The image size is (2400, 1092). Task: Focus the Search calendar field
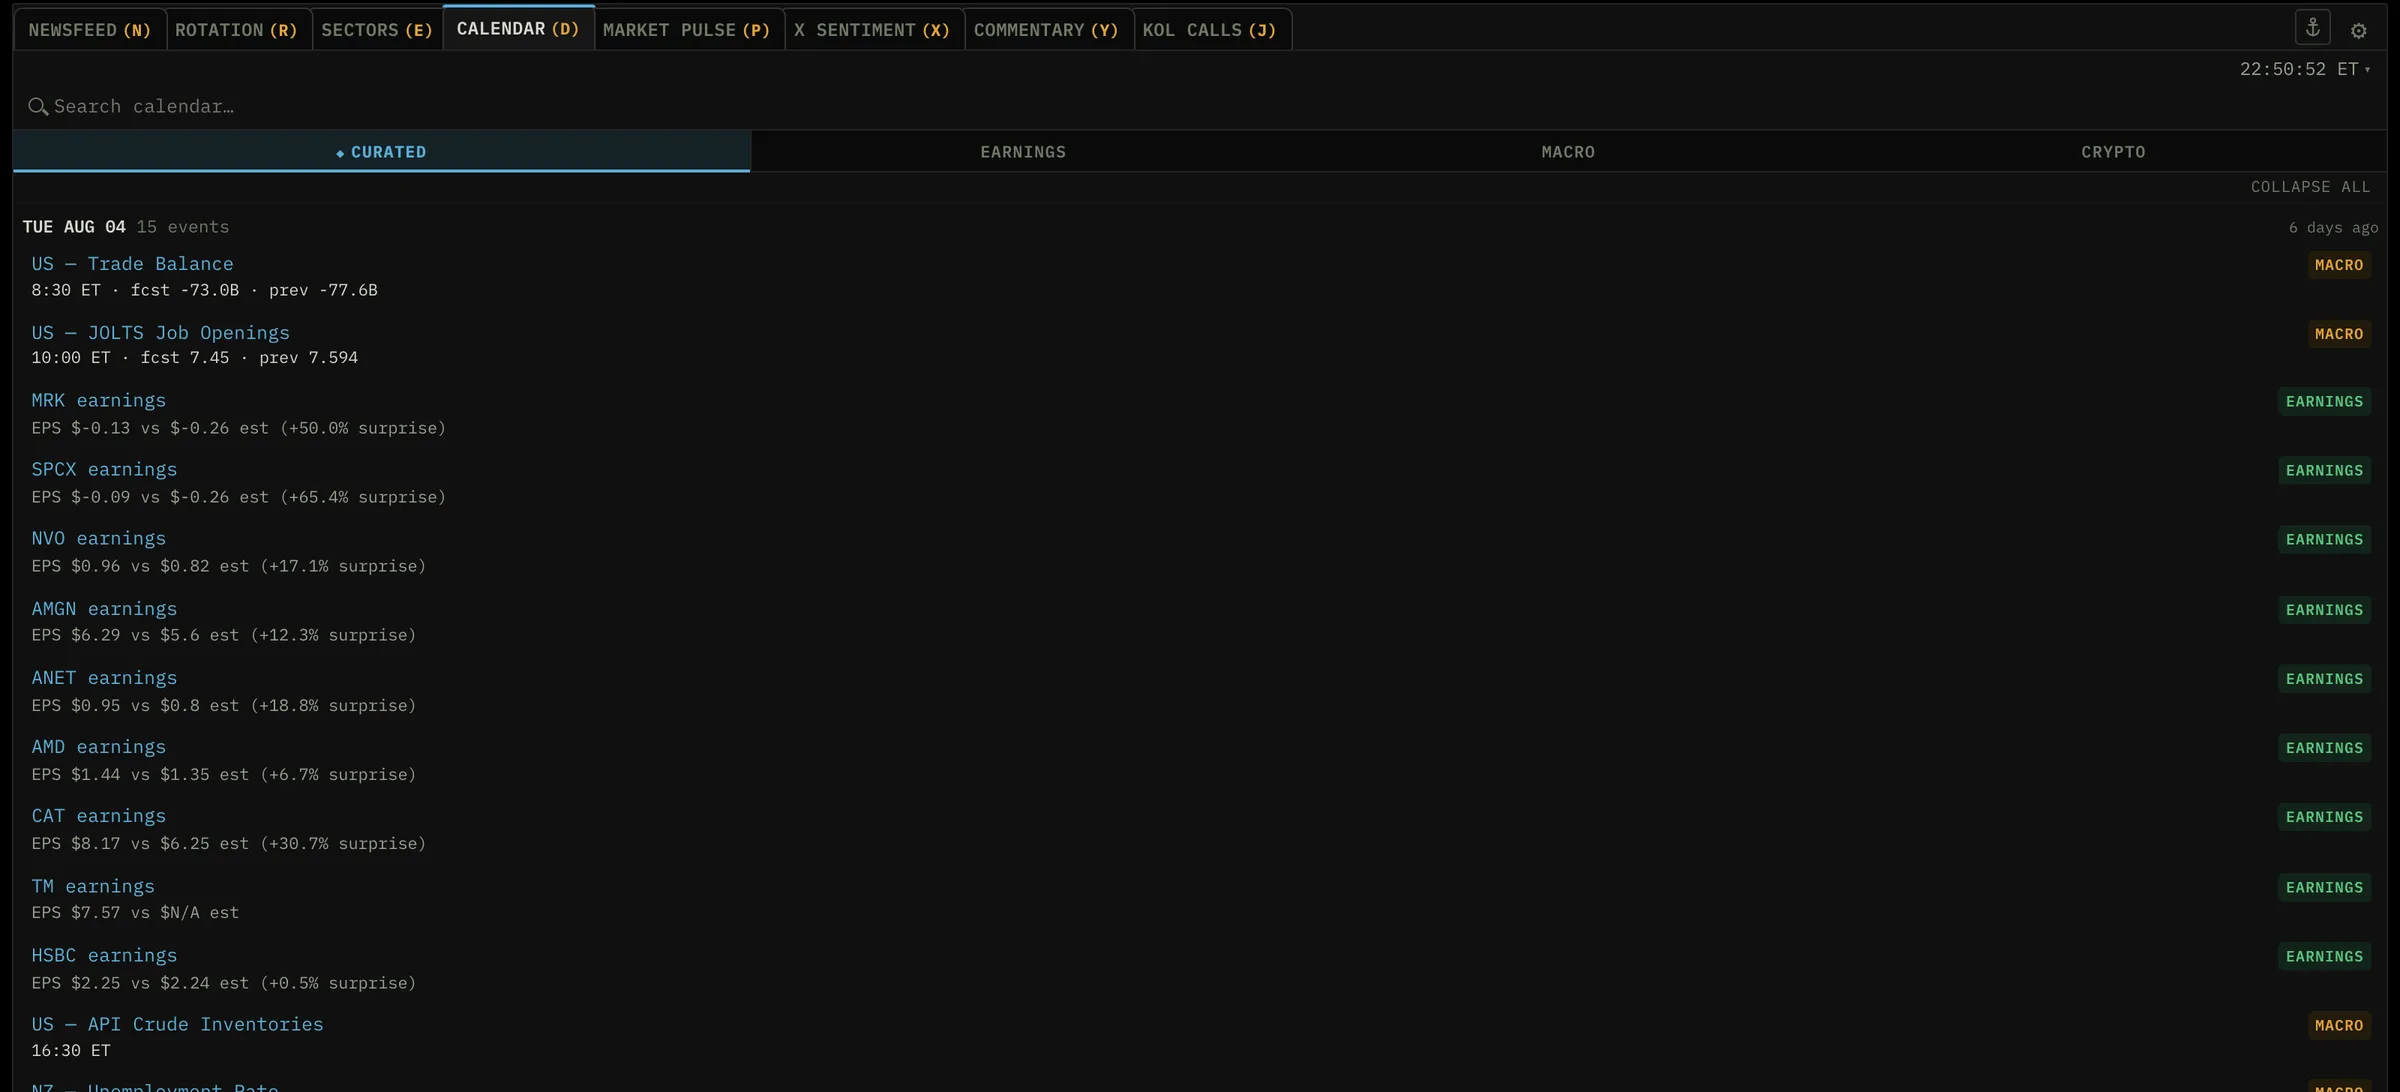(1200, 106)
